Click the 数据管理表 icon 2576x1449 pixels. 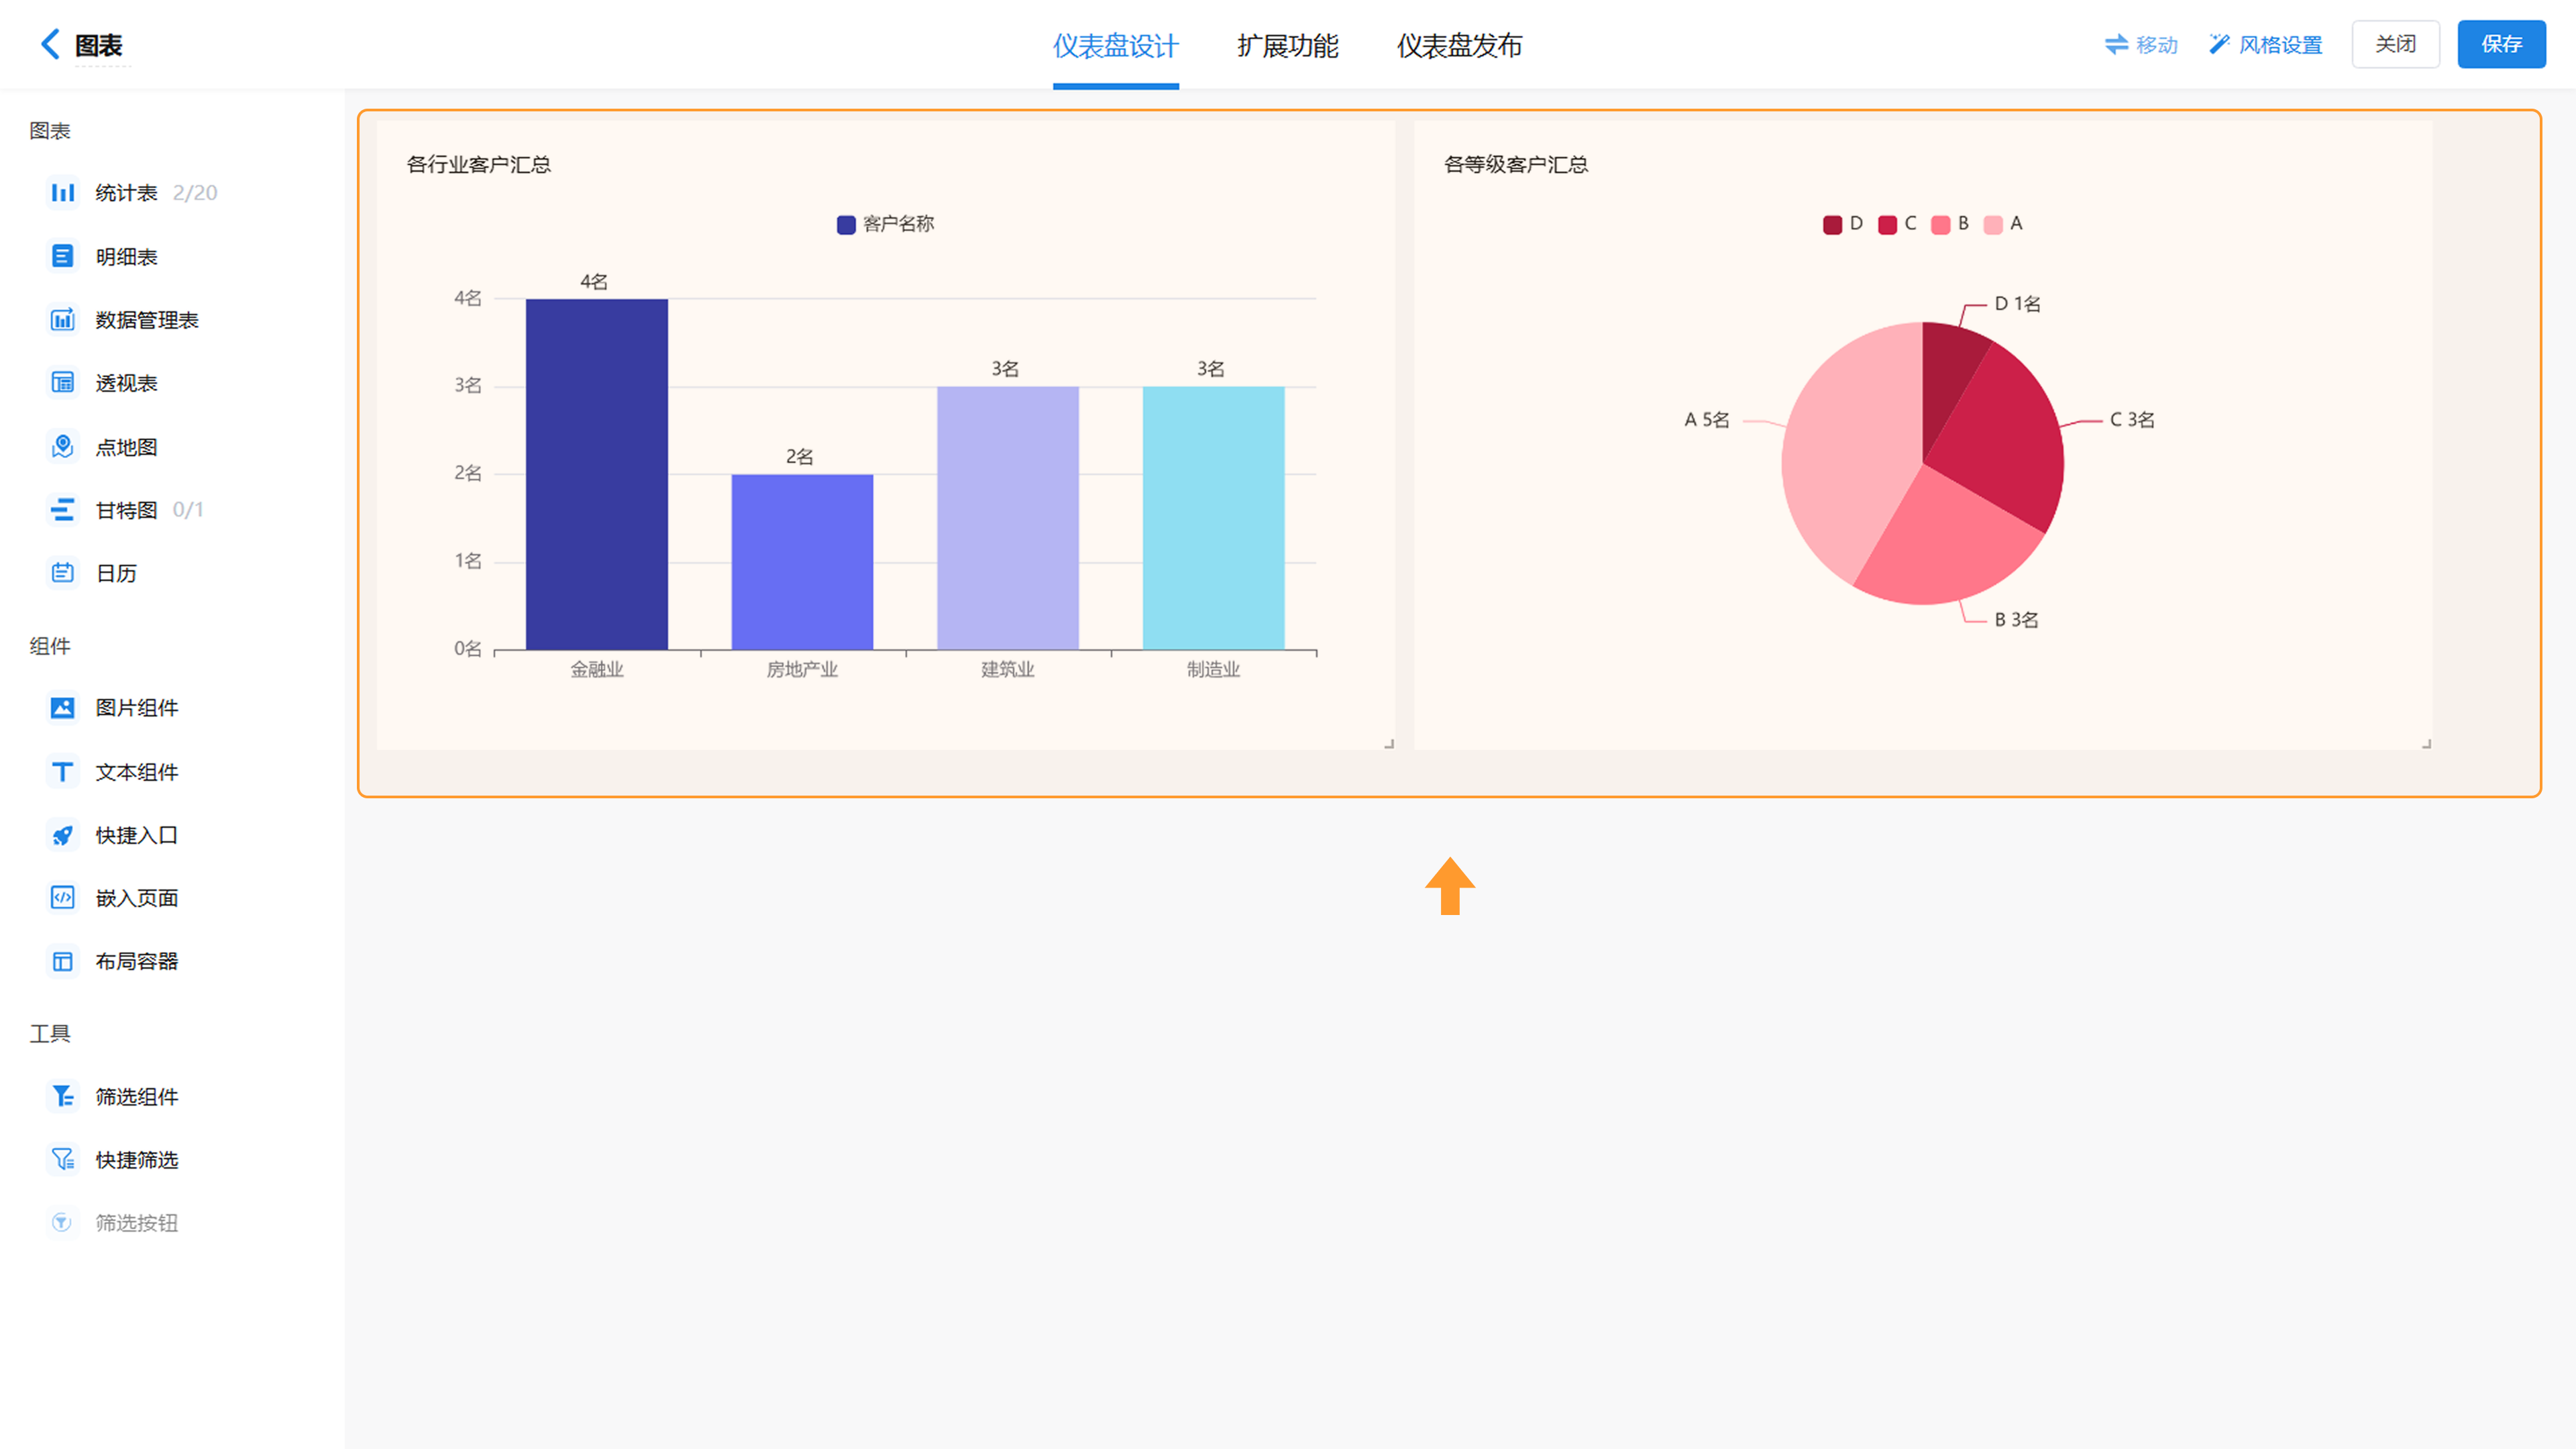(62, 319)
